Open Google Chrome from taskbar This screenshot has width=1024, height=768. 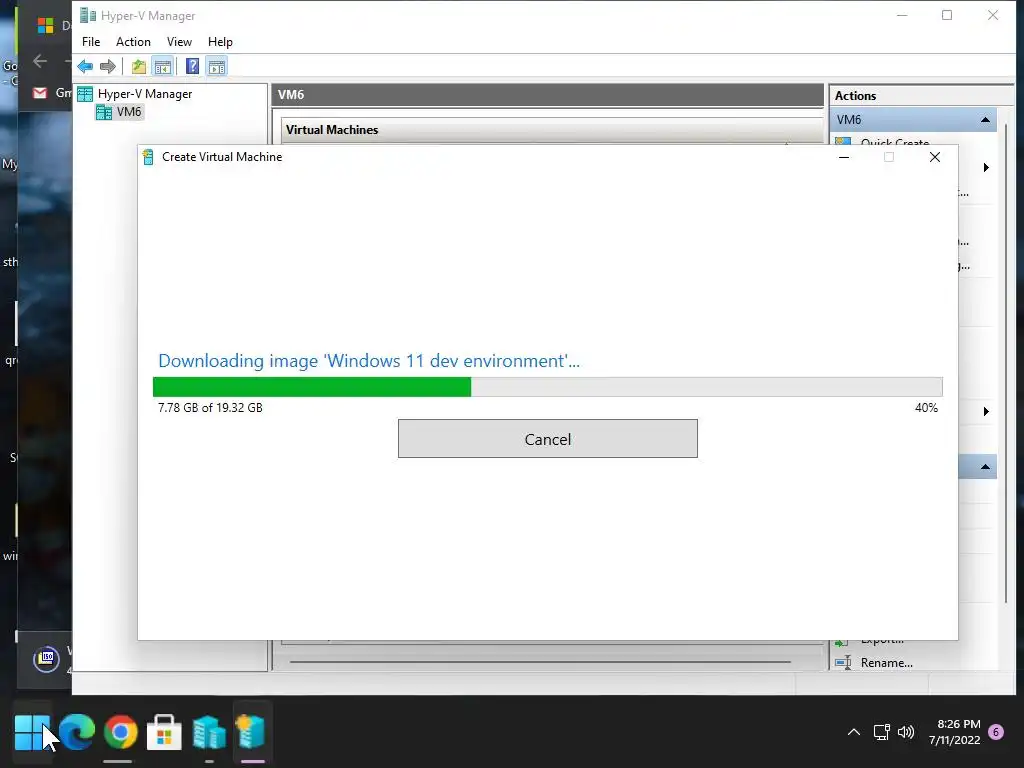click(x=120, y=732)
